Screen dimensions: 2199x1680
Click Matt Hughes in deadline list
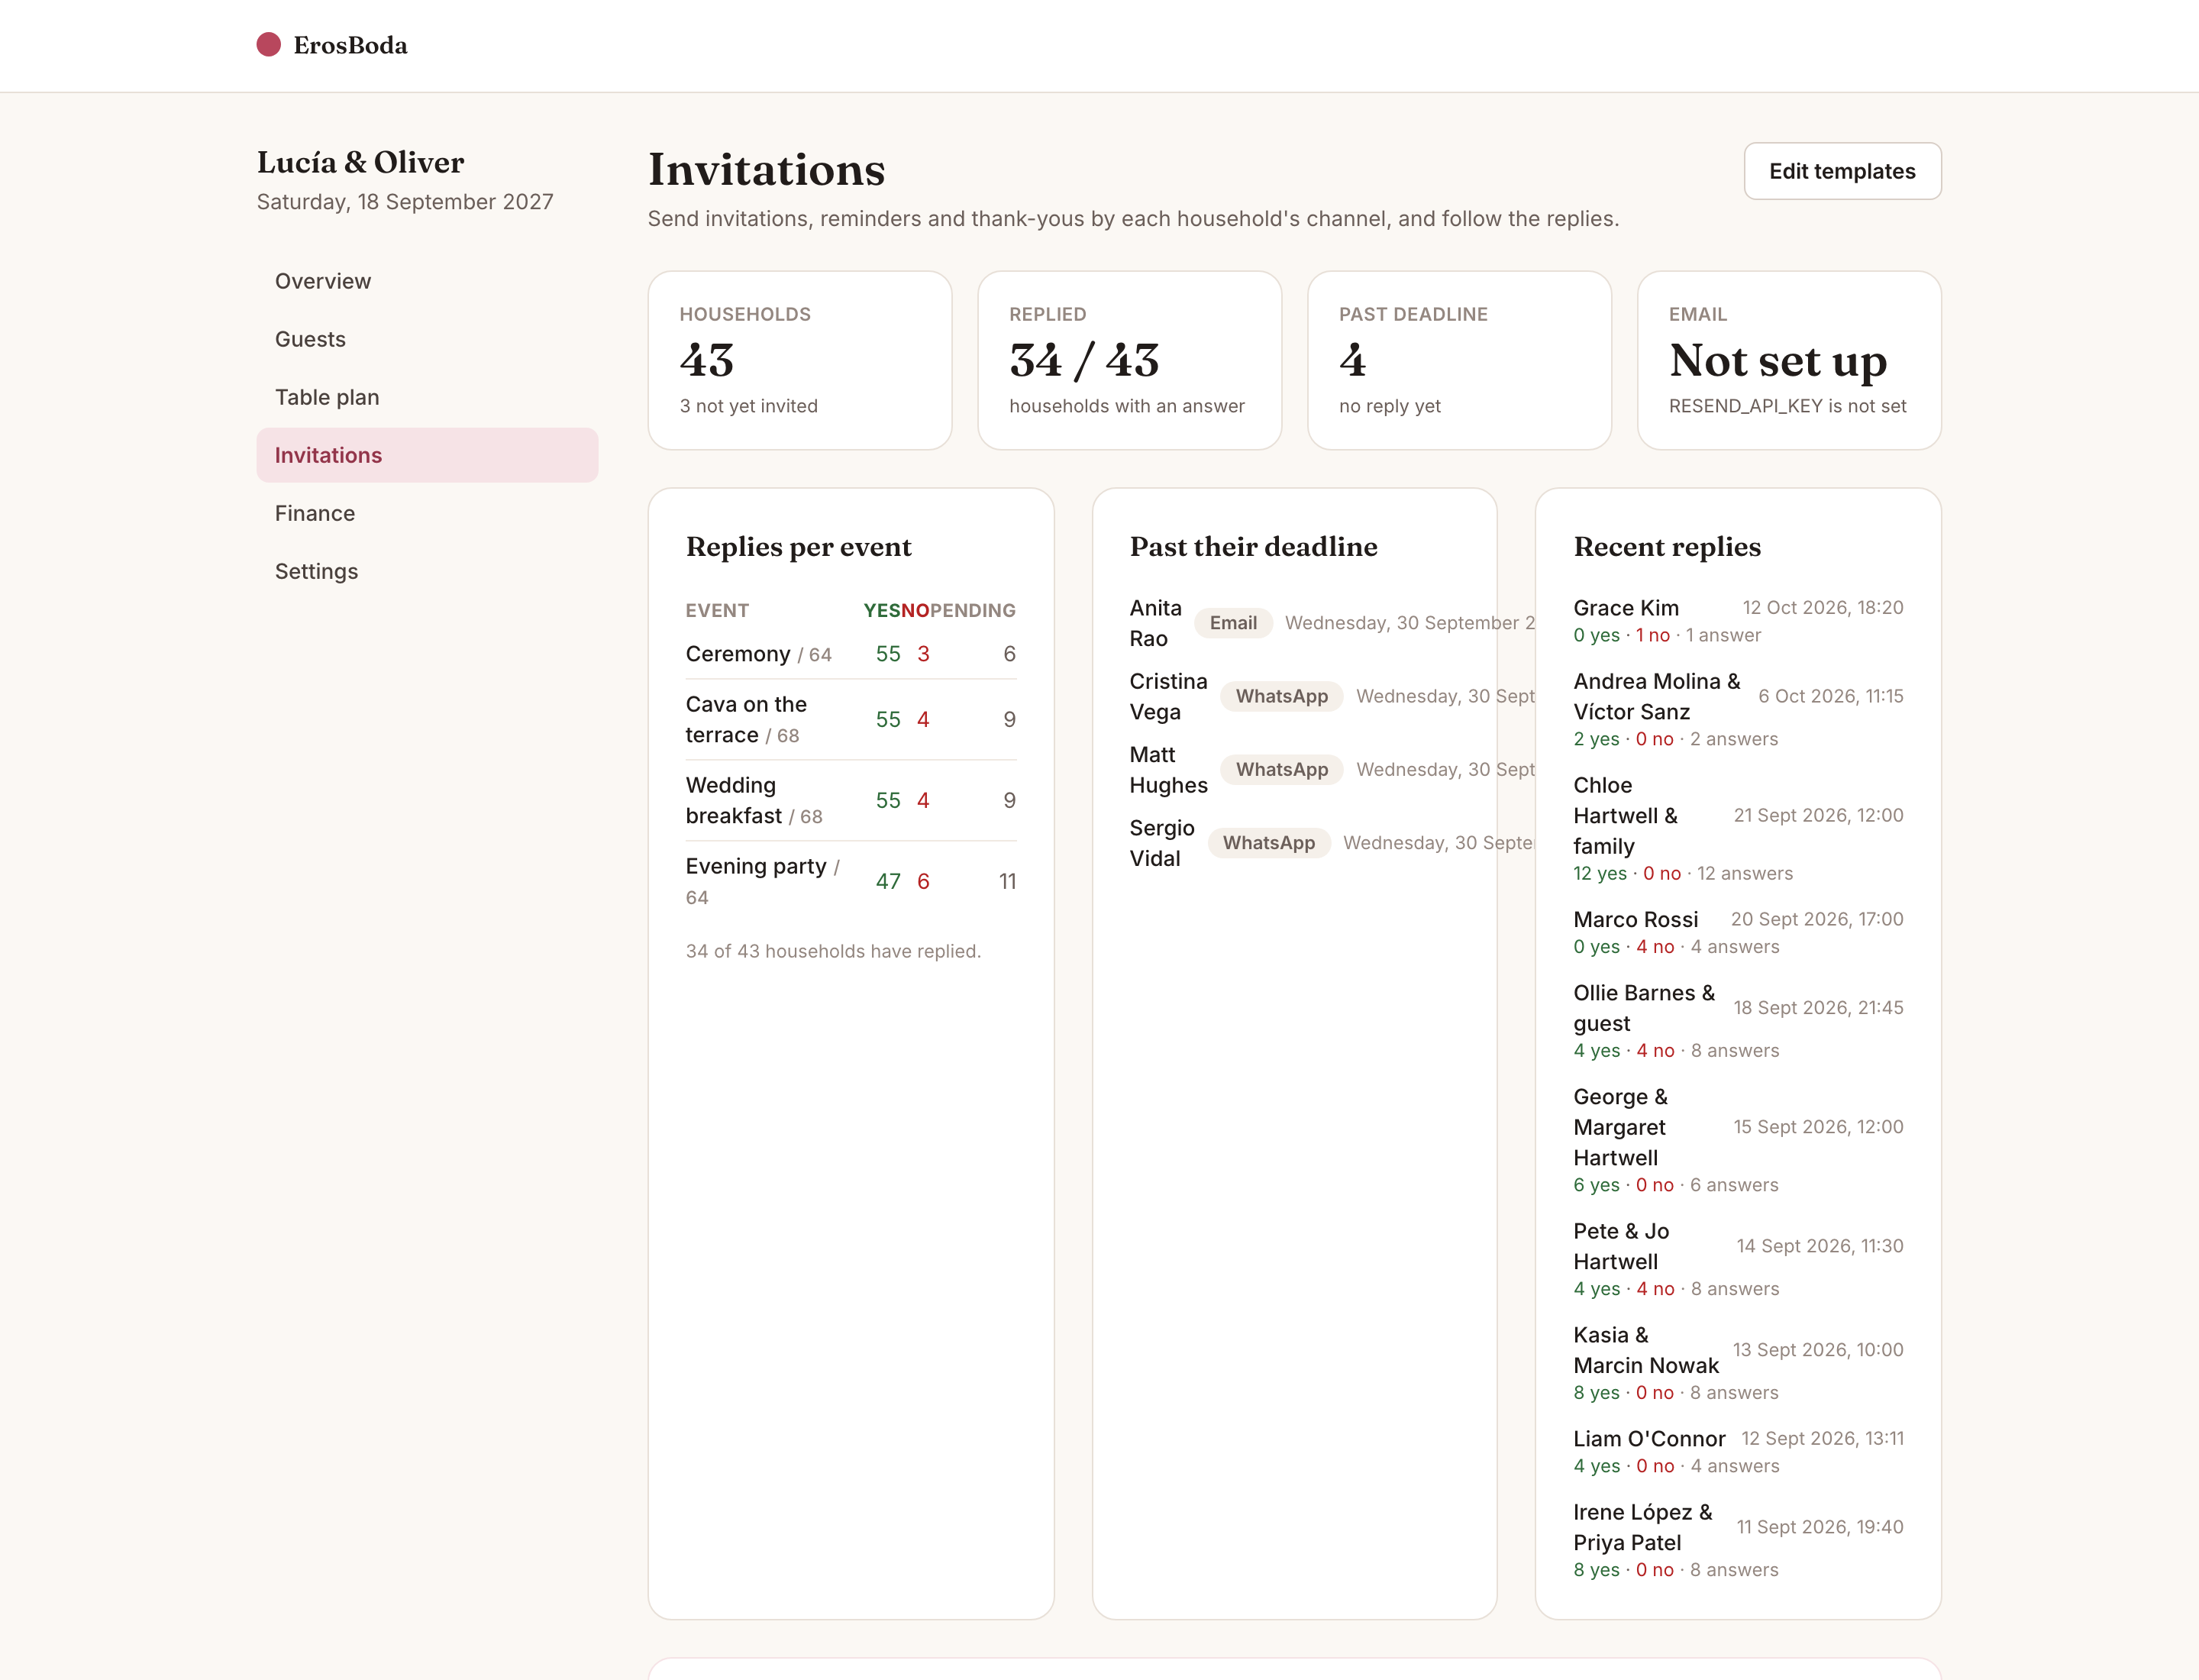(1169, 770)
